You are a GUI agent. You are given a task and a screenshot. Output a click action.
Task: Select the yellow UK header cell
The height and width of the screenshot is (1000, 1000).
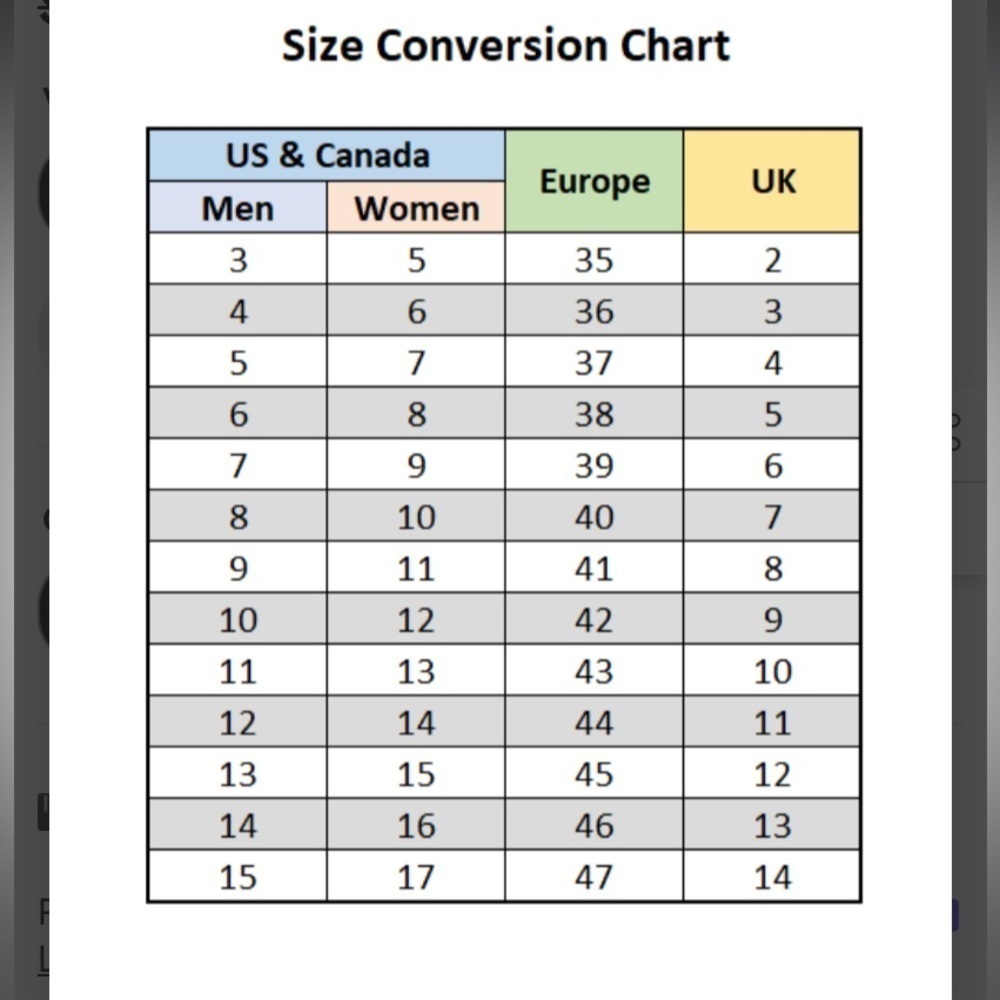point(772,181)
